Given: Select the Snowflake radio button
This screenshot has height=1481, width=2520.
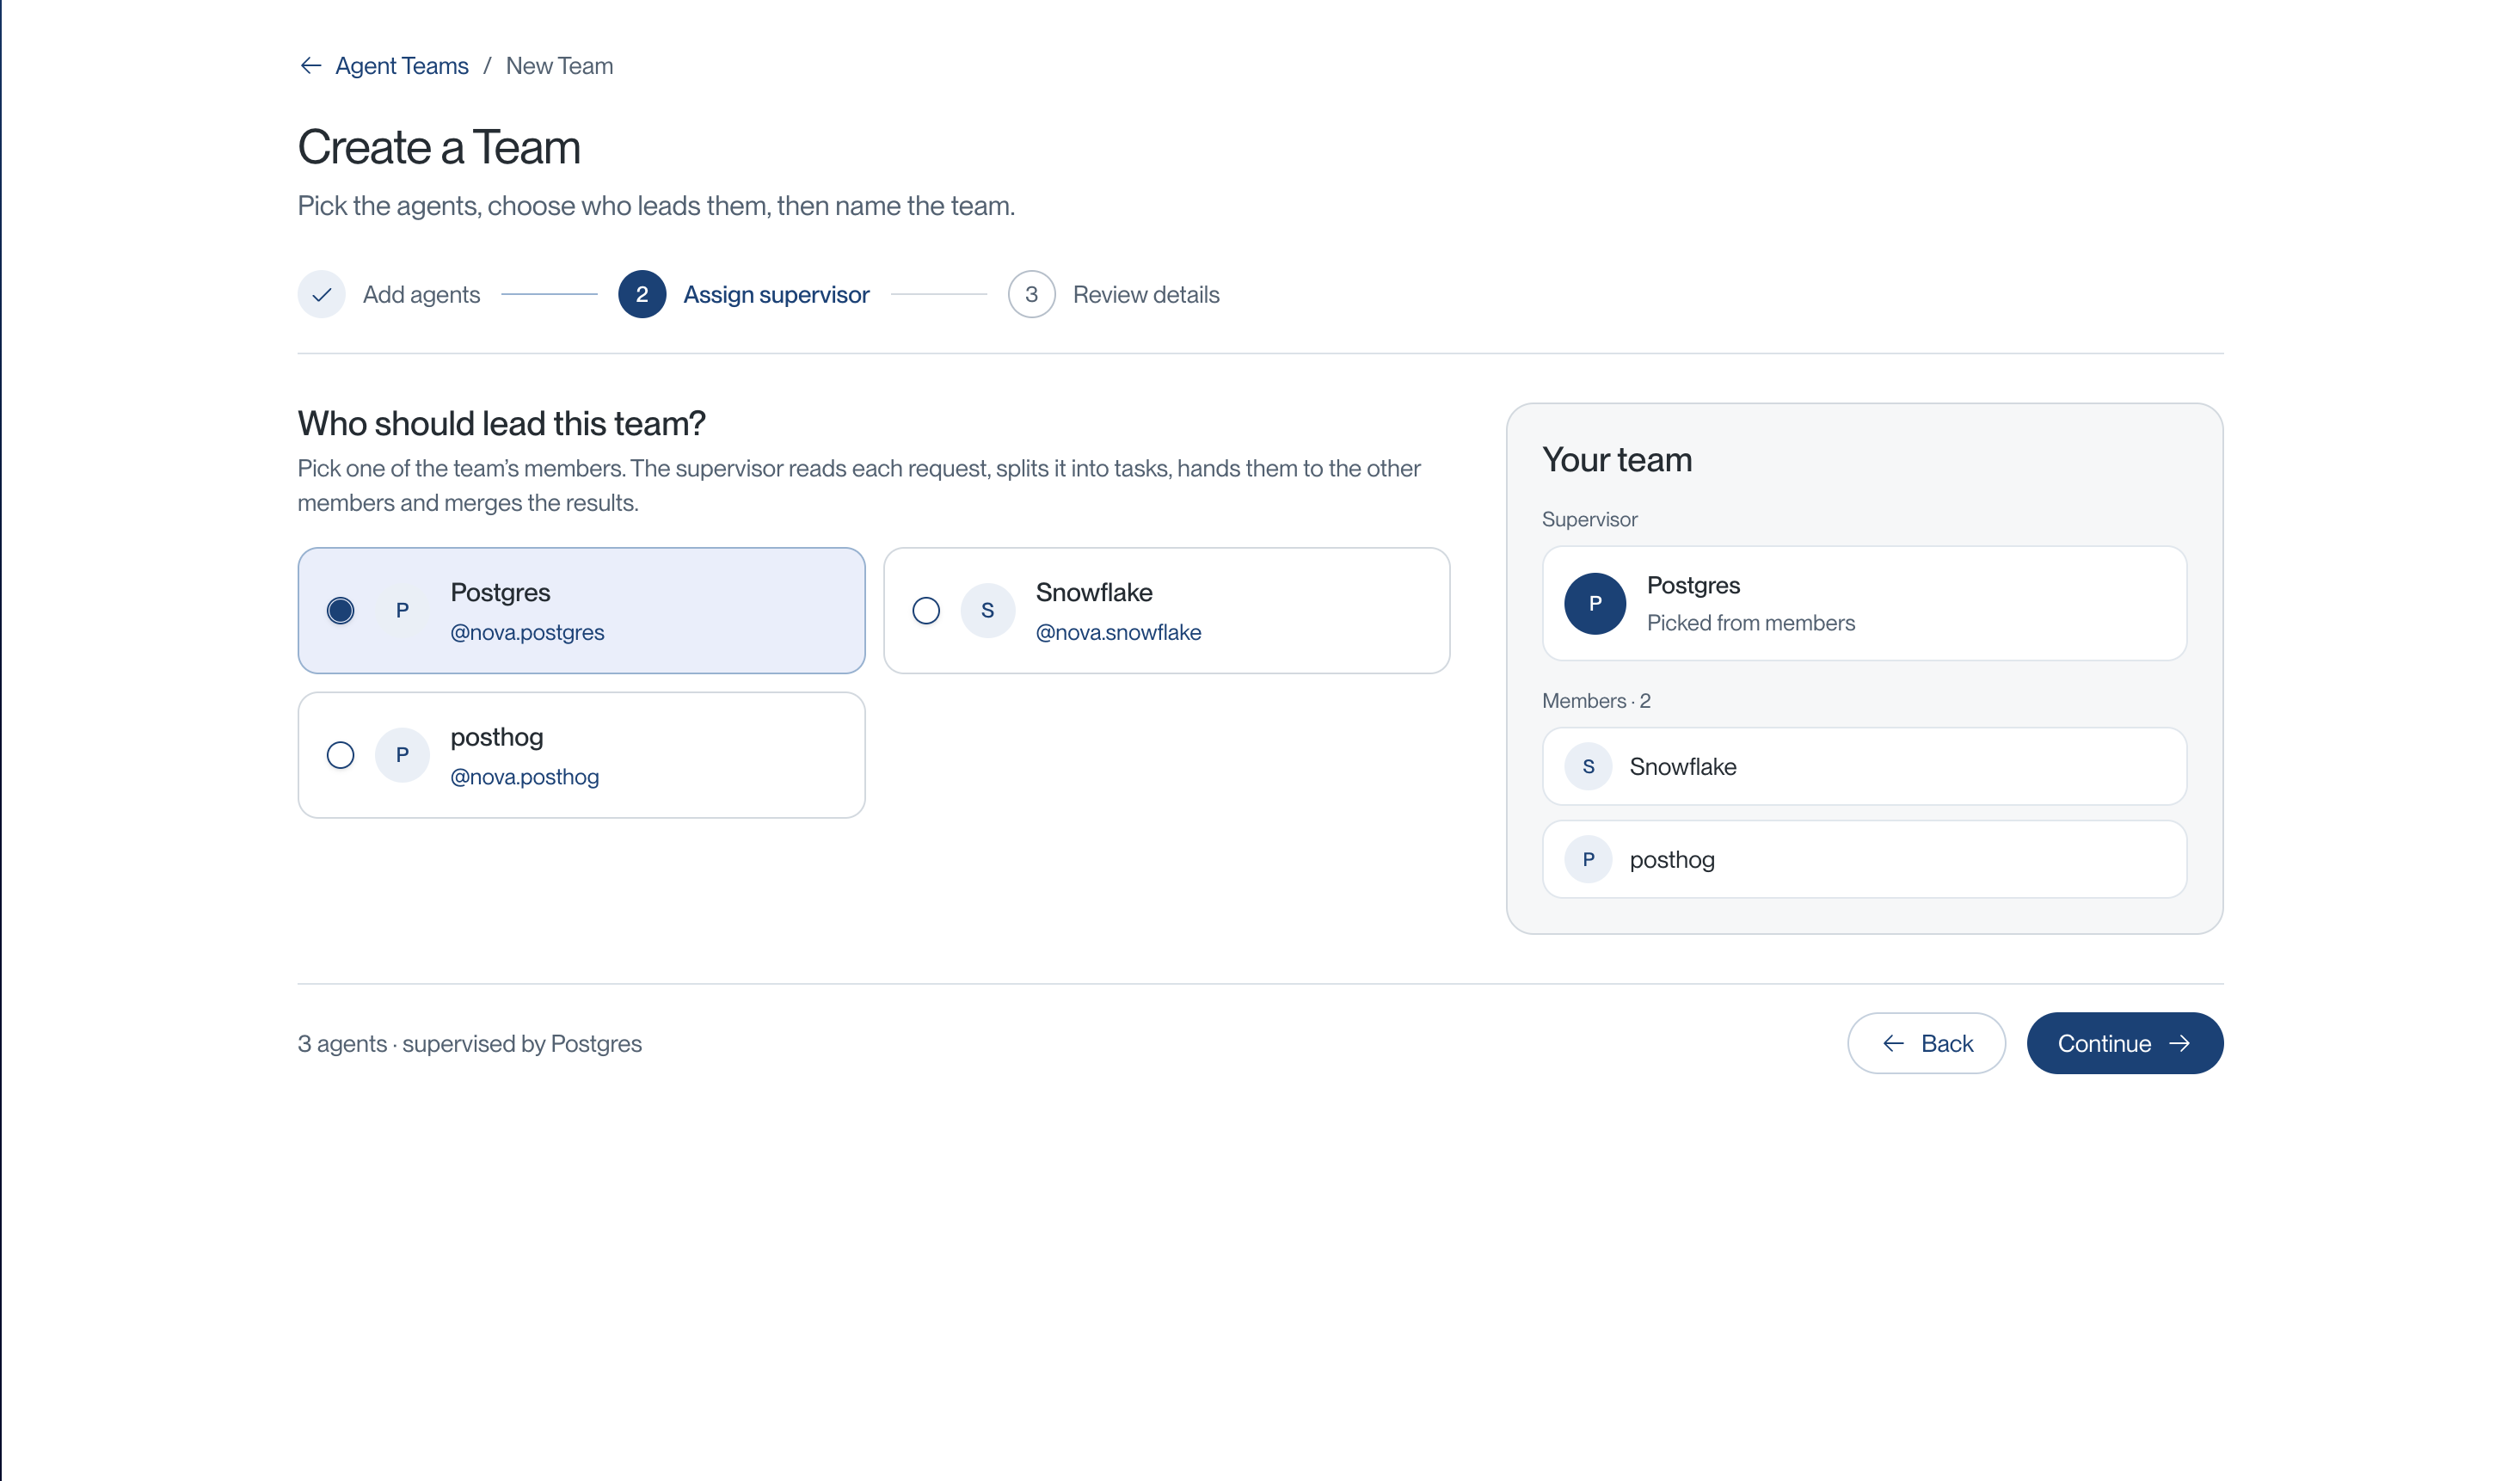Looking at the screenshot, I should tap(926, 610).
